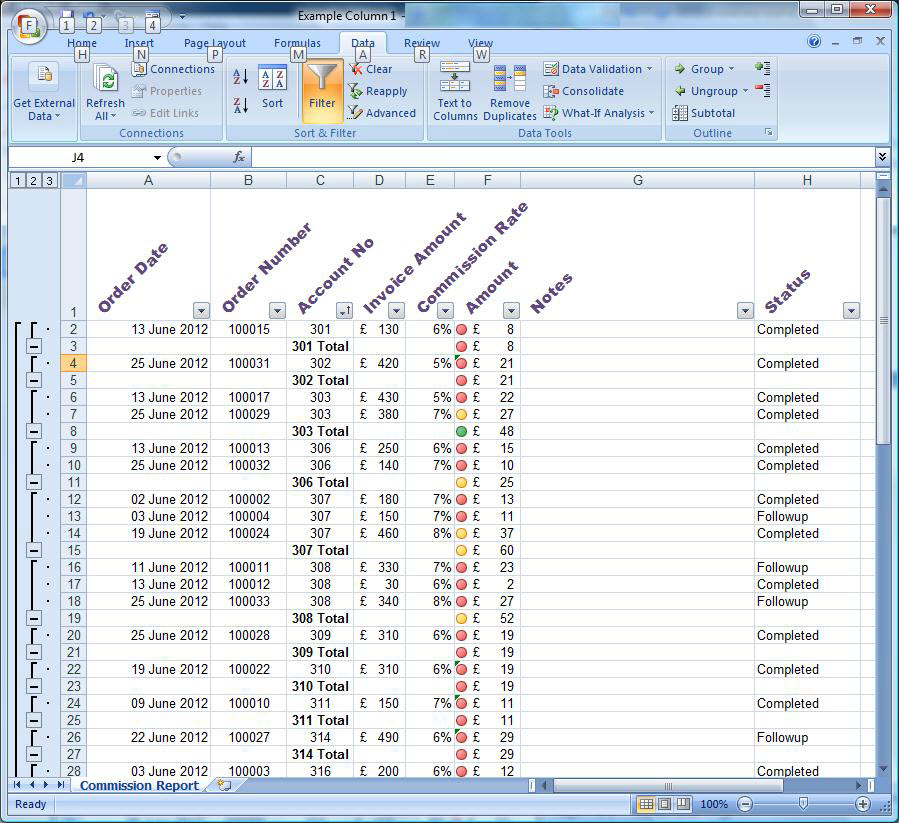
Task: Open Advanced filter options
Action: point(382,113)
